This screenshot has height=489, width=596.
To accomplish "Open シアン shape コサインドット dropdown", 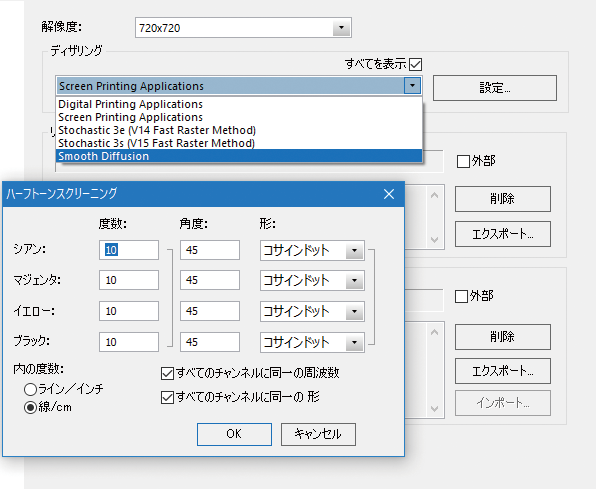I will pos(354,250).
